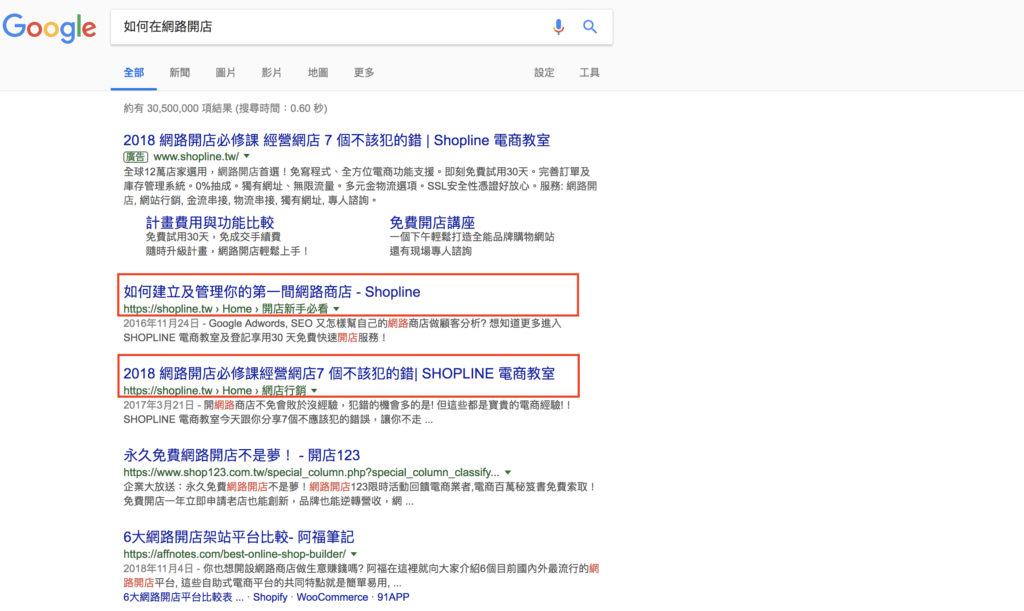Viewport: 1024px width, 611px height.
Task: Open organic result 2018 網路開店必修課 SHOPLINE 電商教室
Action: 339,373
